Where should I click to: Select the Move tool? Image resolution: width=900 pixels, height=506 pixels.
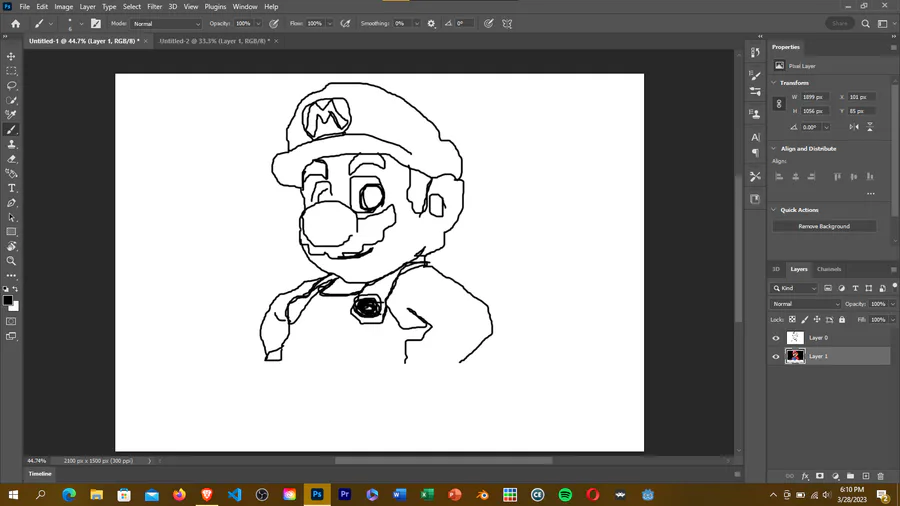coord(11,56)
